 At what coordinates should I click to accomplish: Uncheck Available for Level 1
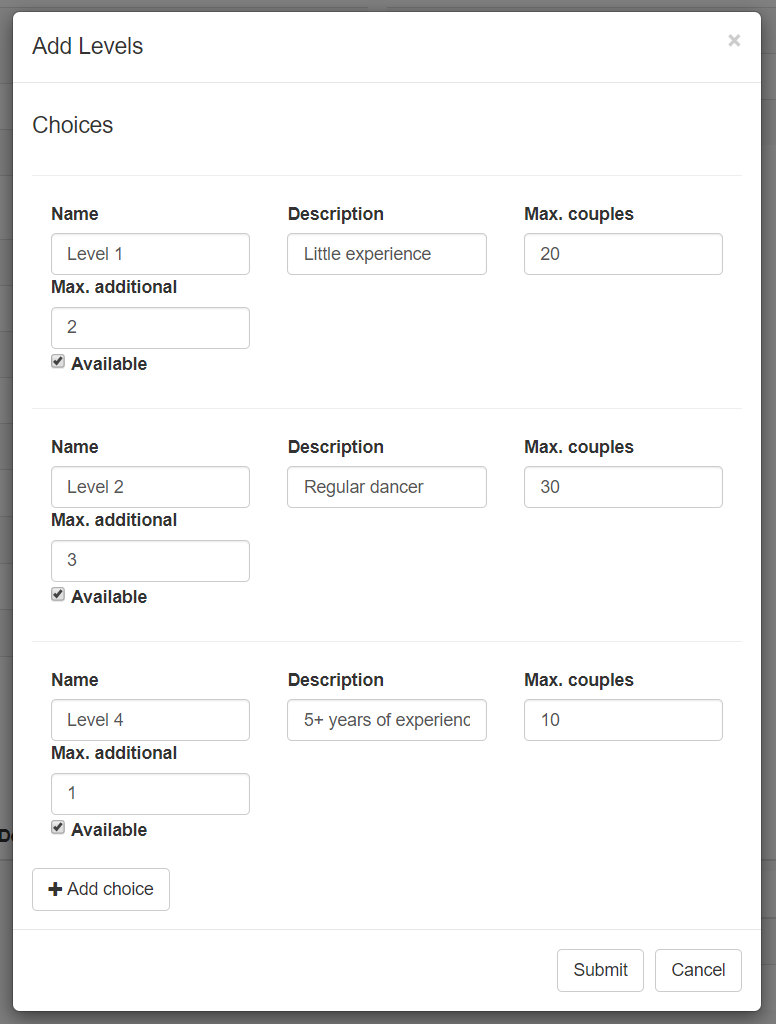click(58, 362)
